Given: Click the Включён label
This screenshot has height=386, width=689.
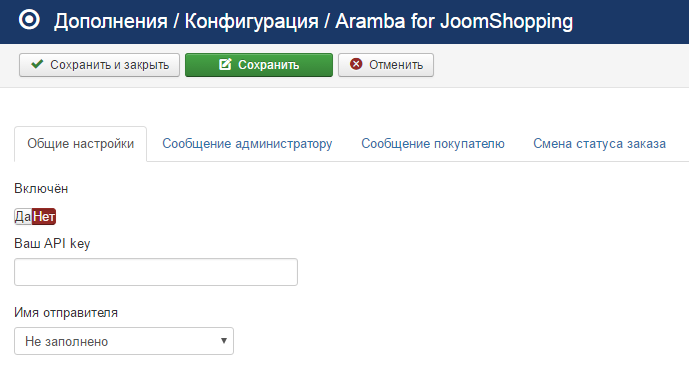Looking at the screenshot, I should (41, 189).
